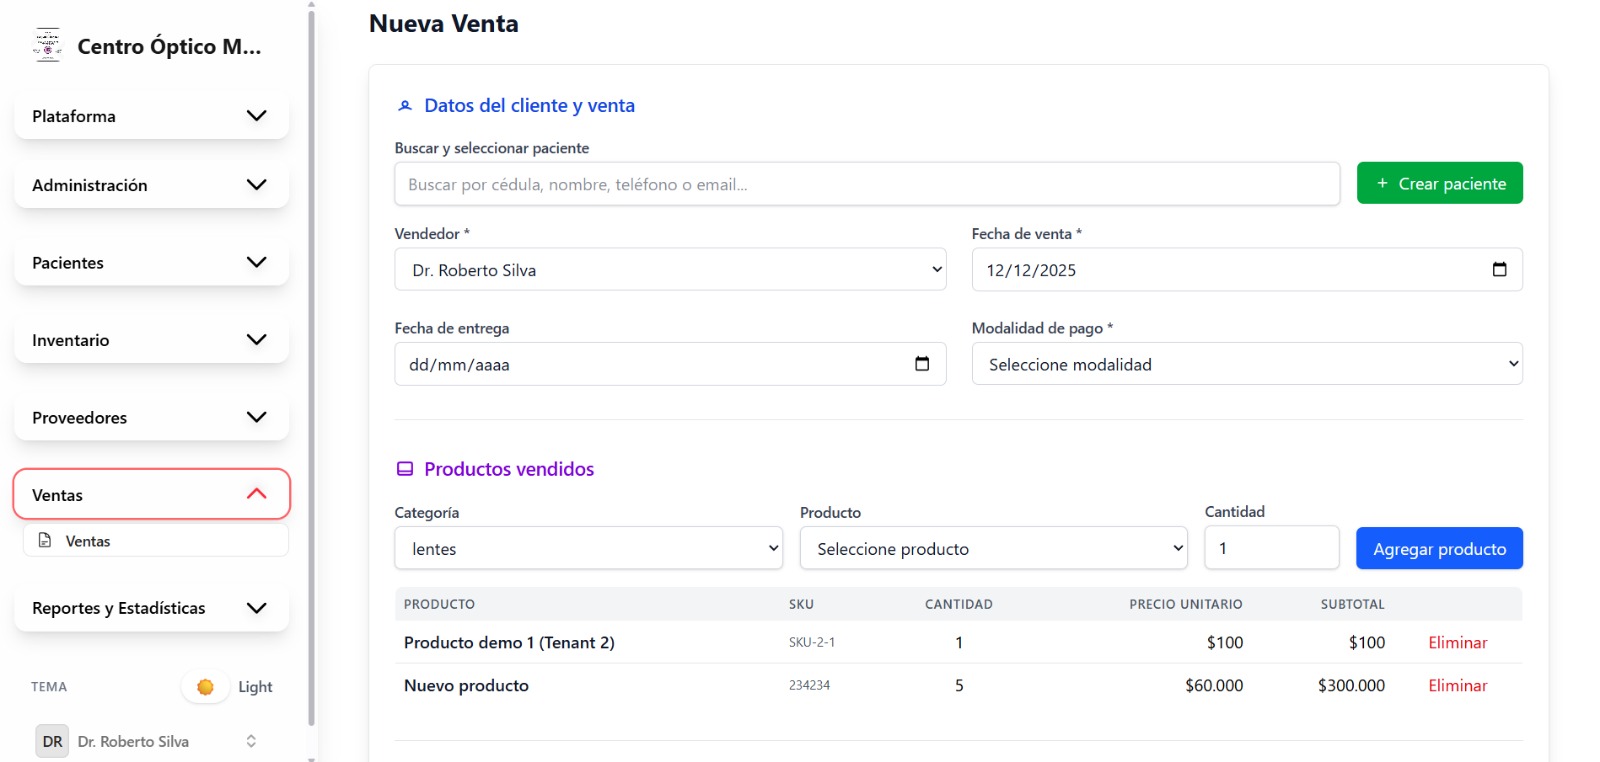Viewport: 1600px width, 762px height.
Task: Click the Fecha de entrega date field
Action: click(x=670, y=364)
